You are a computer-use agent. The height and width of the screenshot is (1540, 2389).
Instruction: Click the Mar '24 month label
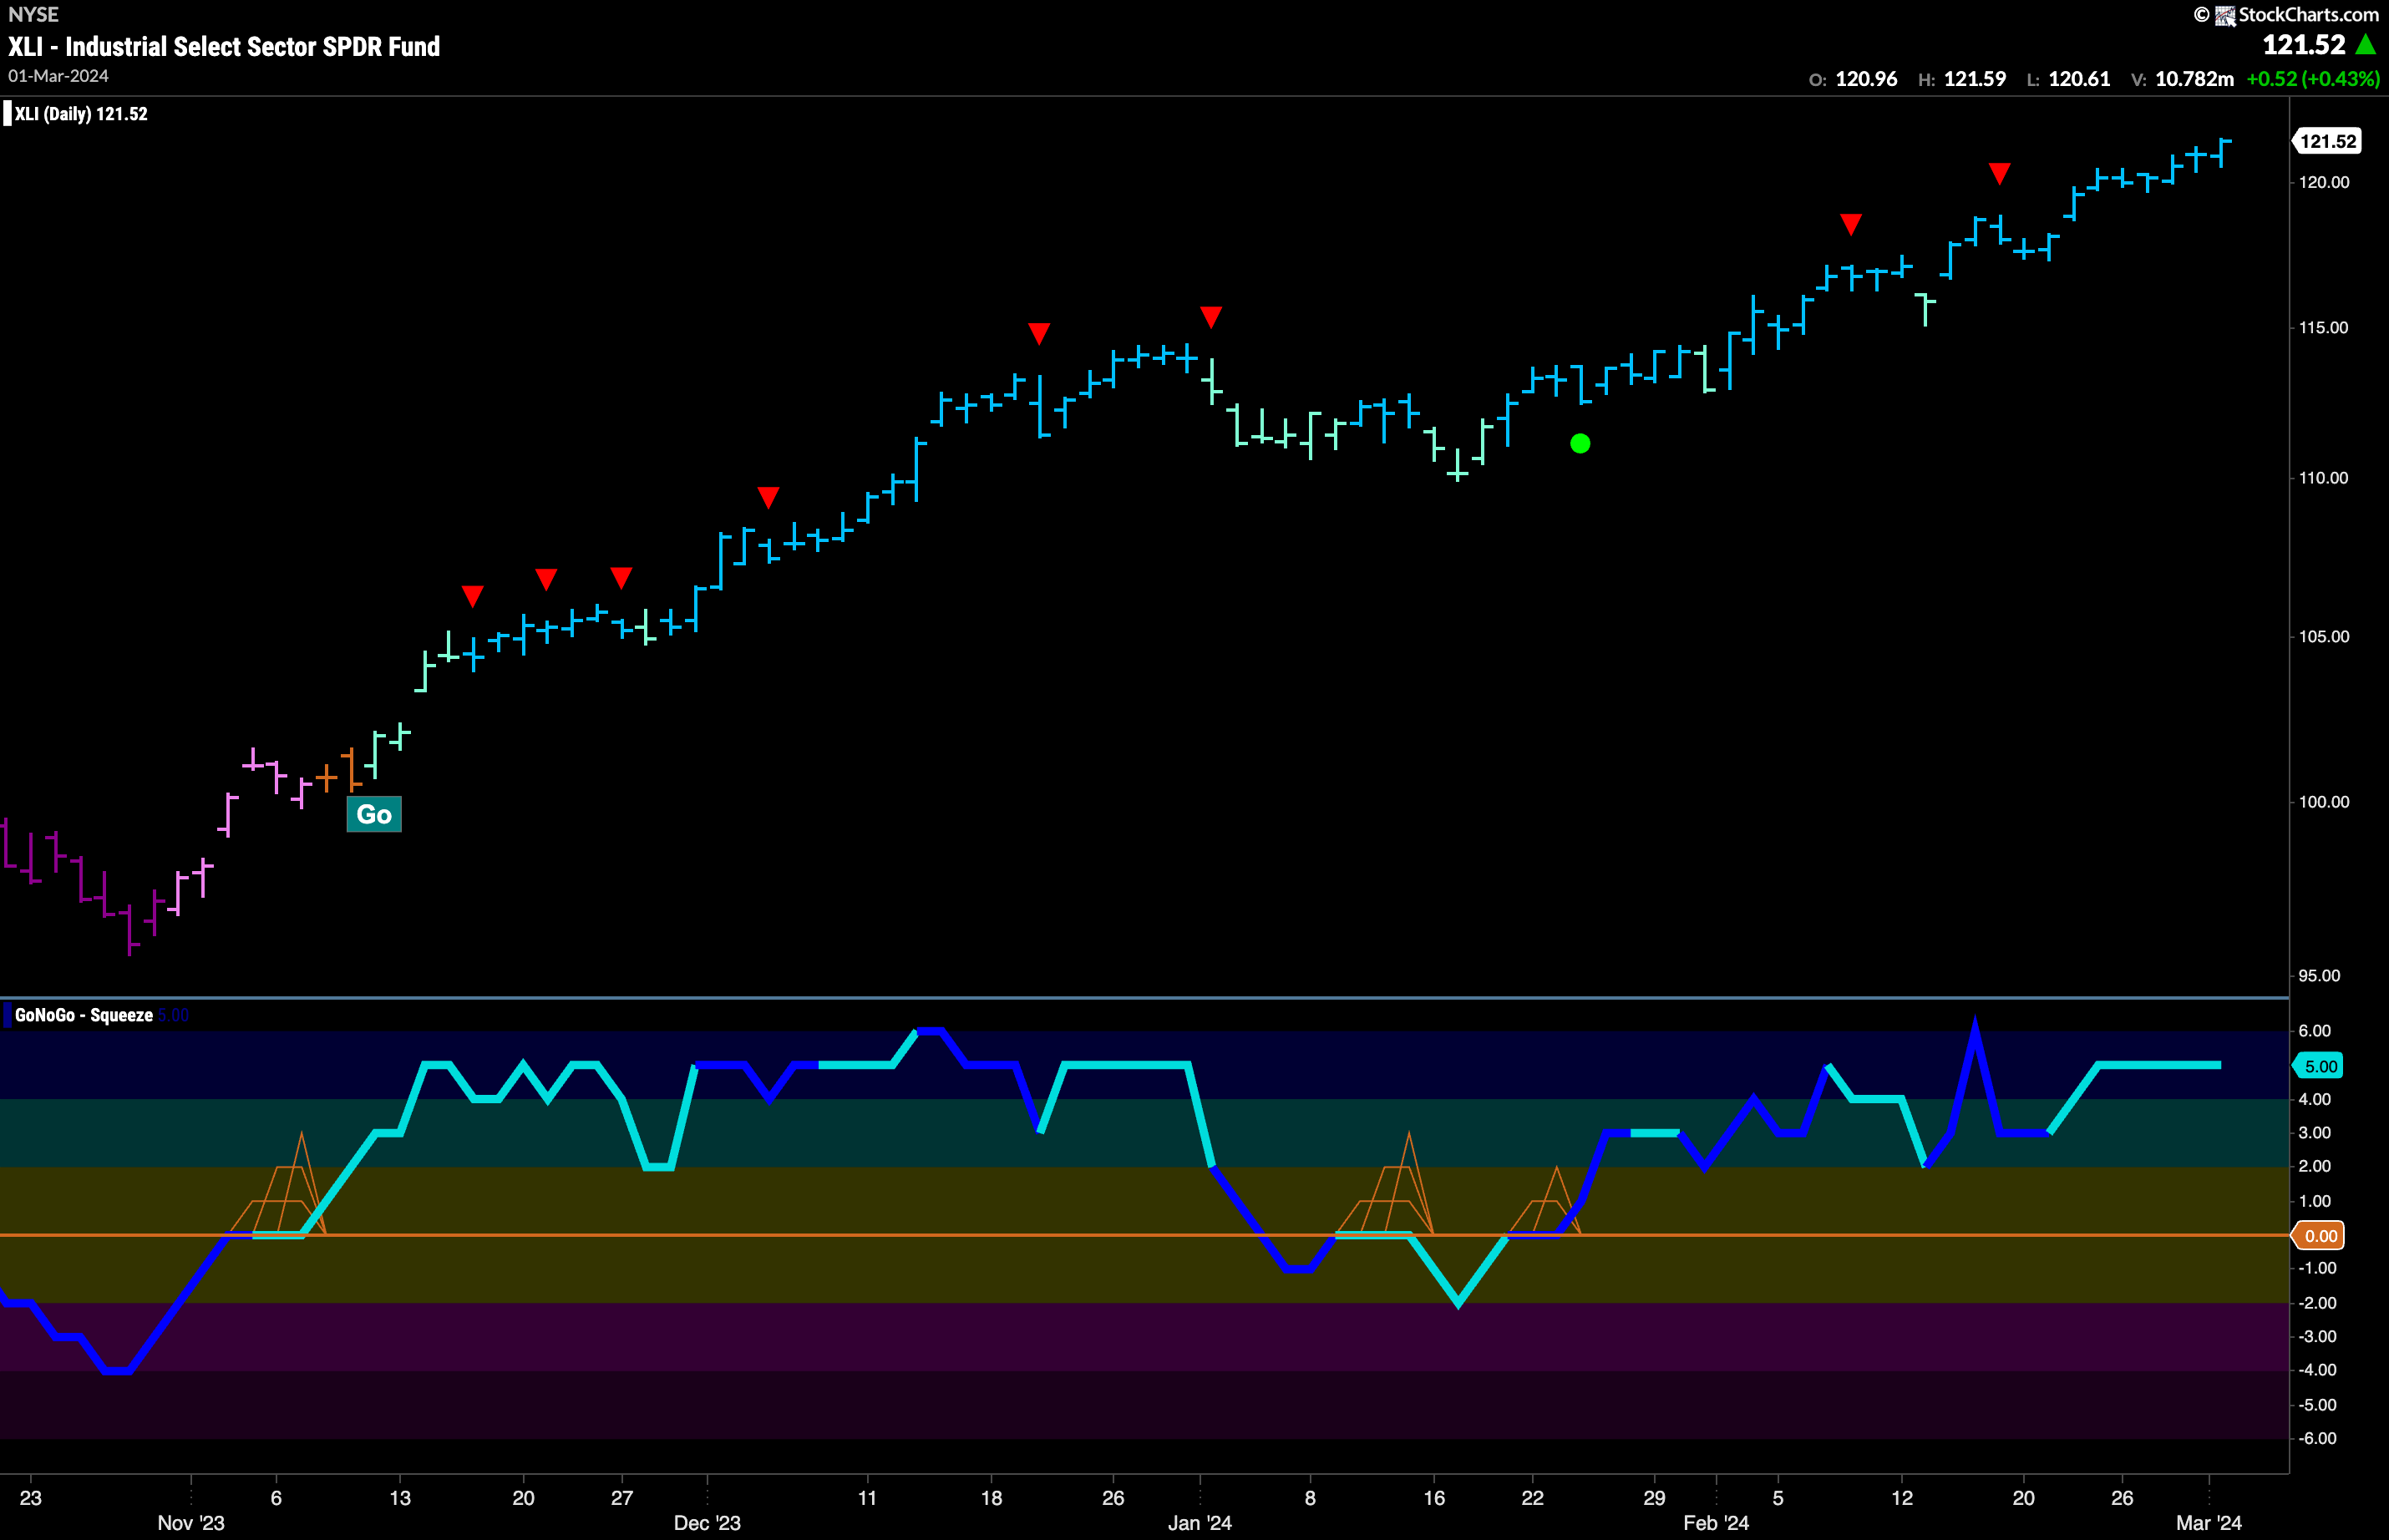pos(2209,1523)
